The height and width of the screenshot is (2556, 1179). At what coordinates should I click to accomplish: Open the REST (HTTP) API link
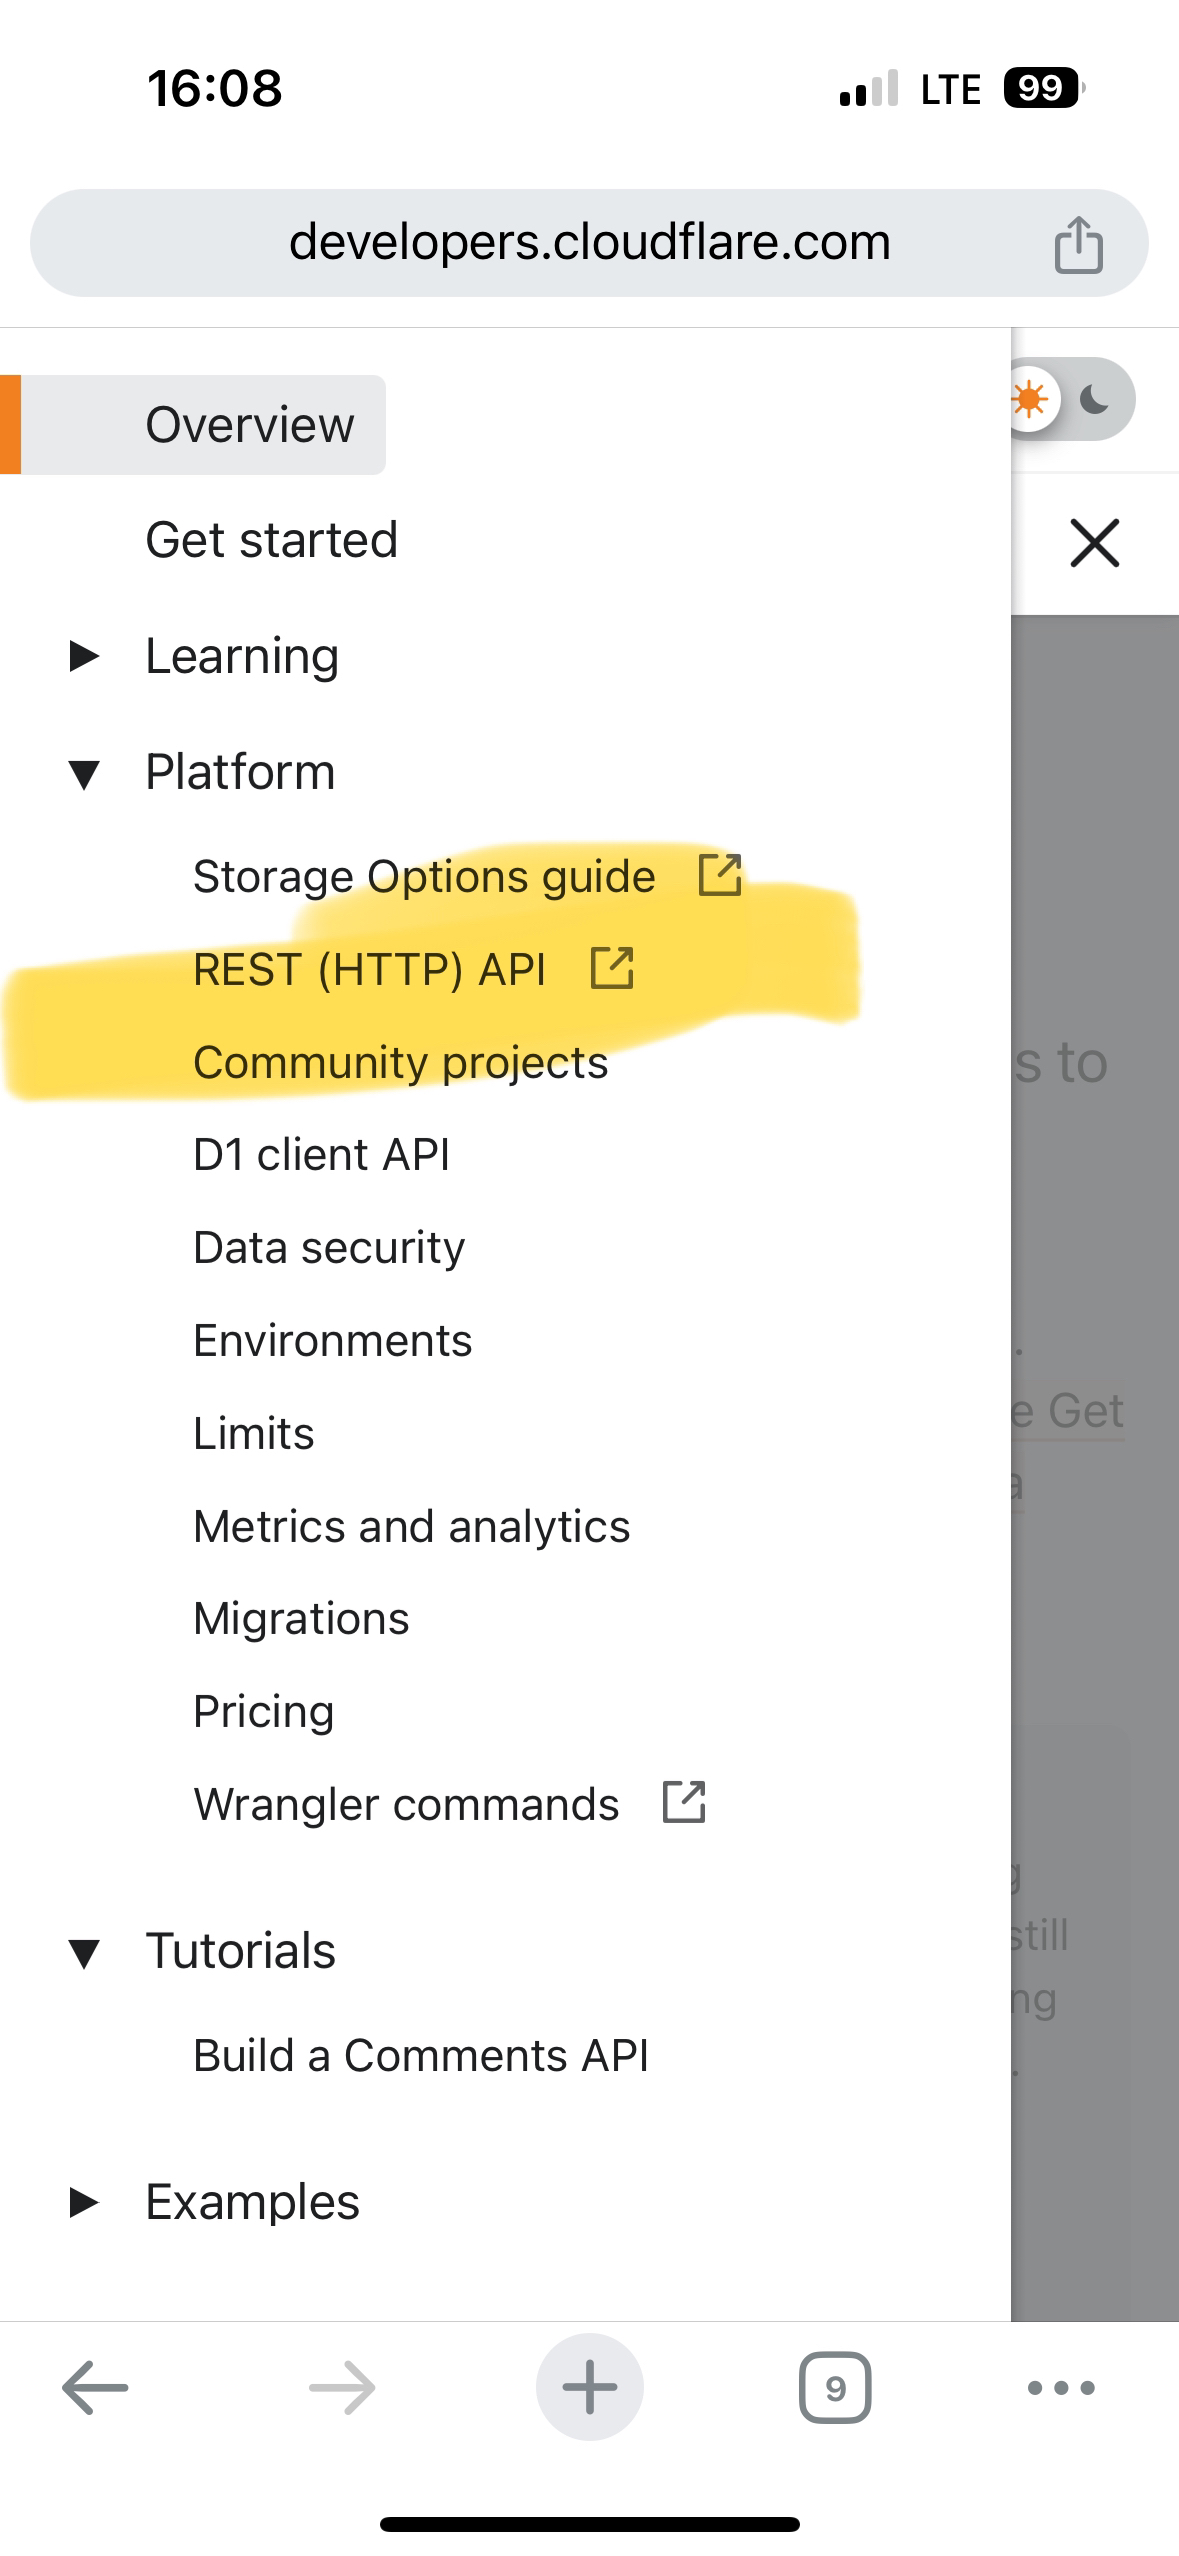(x=370, y=970)
